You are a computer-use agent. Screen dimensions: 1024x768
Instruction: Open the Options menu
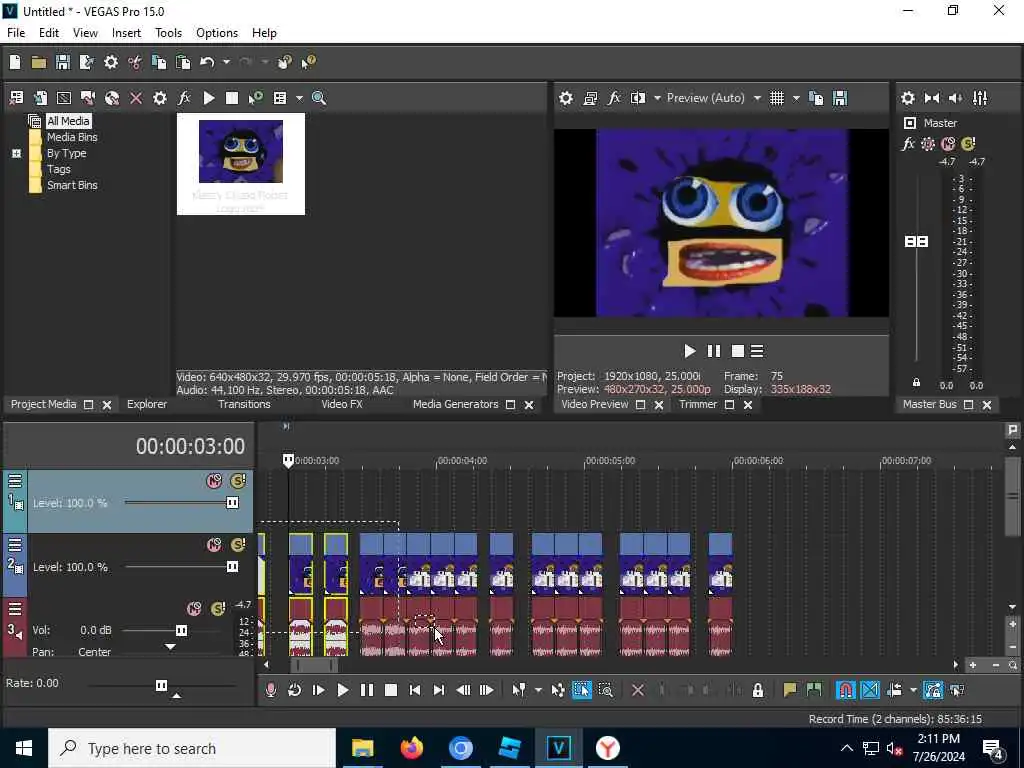(217, 33)
